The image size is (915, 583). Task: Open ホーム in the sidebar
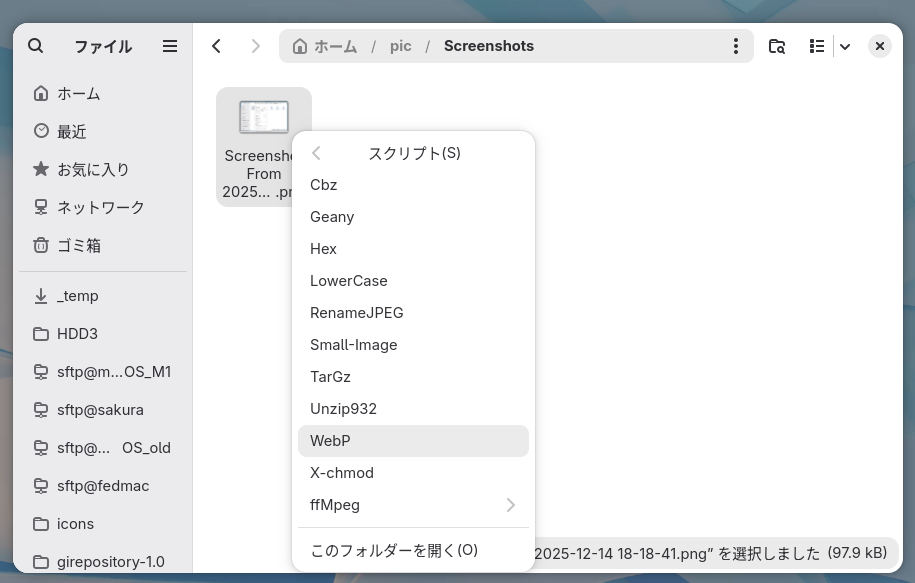78,93
